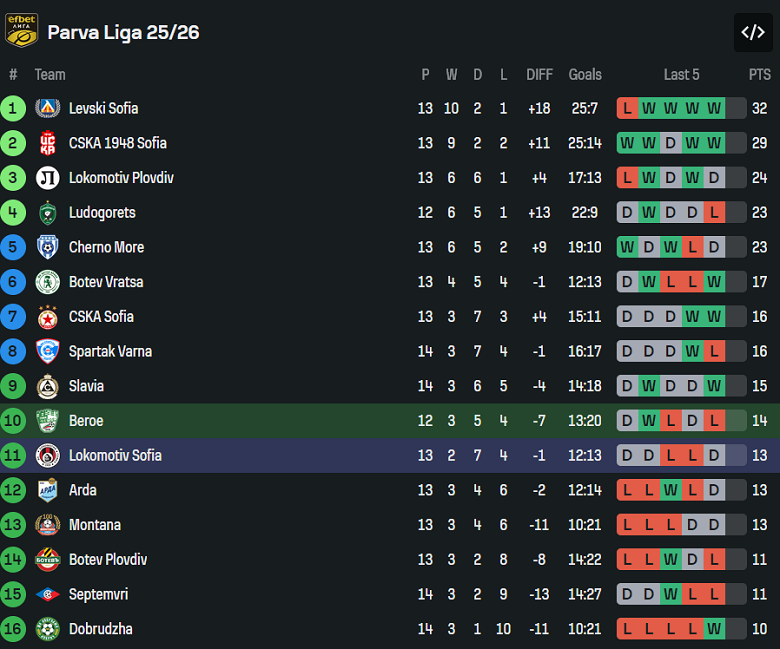
Task: Click the Spartak Varna team crest
Action: point(47,351)
